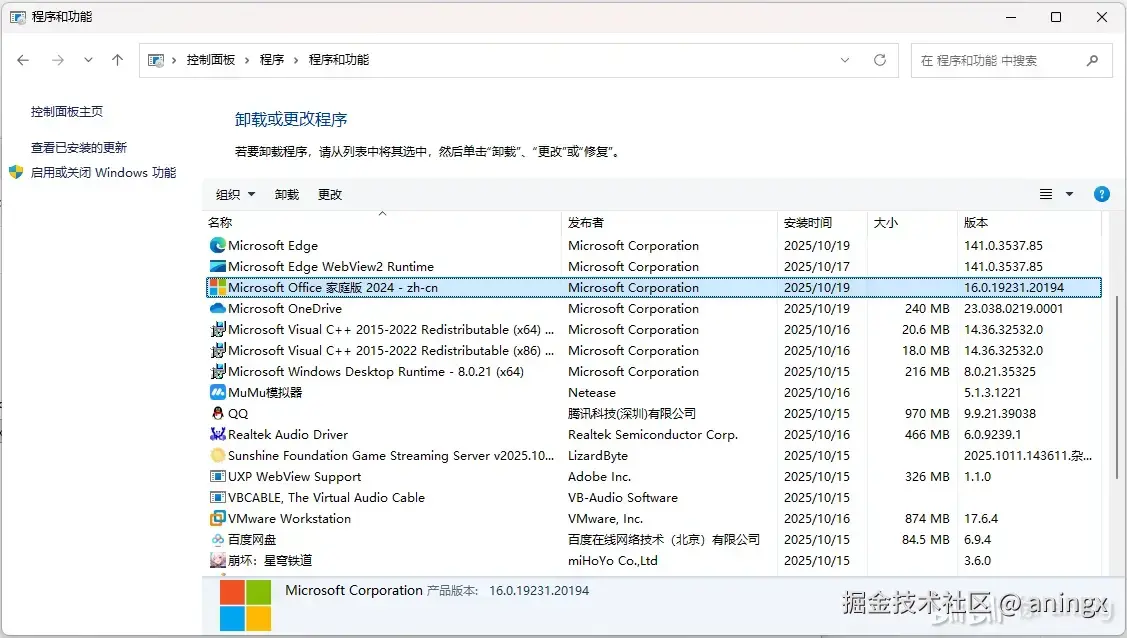Select the 百度网盘 program icon
1127x638 pixels.
pyautogui.click(x=219, y=540)
